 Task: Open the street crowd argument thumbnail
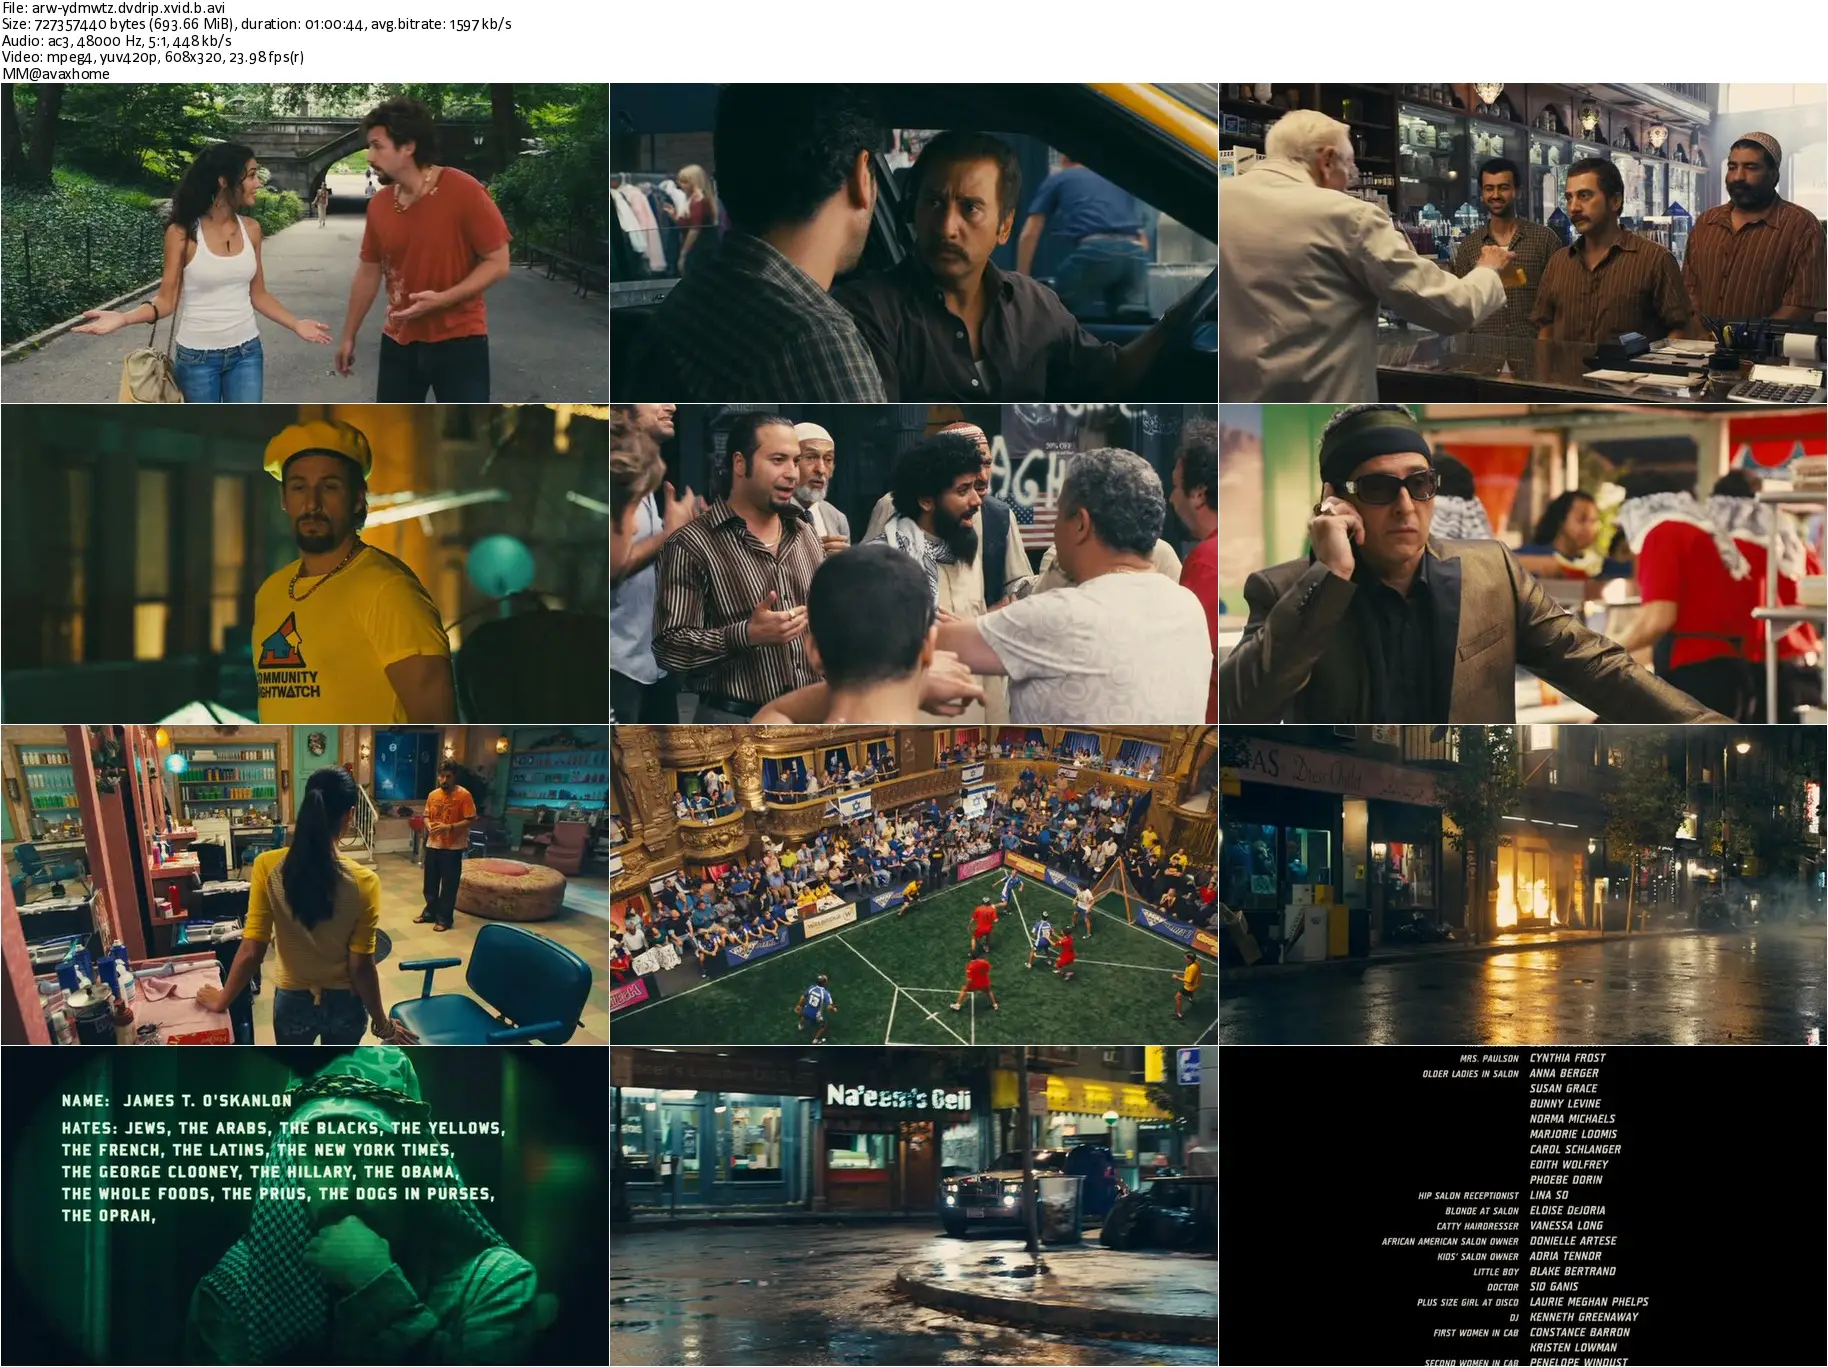point(914,564)
